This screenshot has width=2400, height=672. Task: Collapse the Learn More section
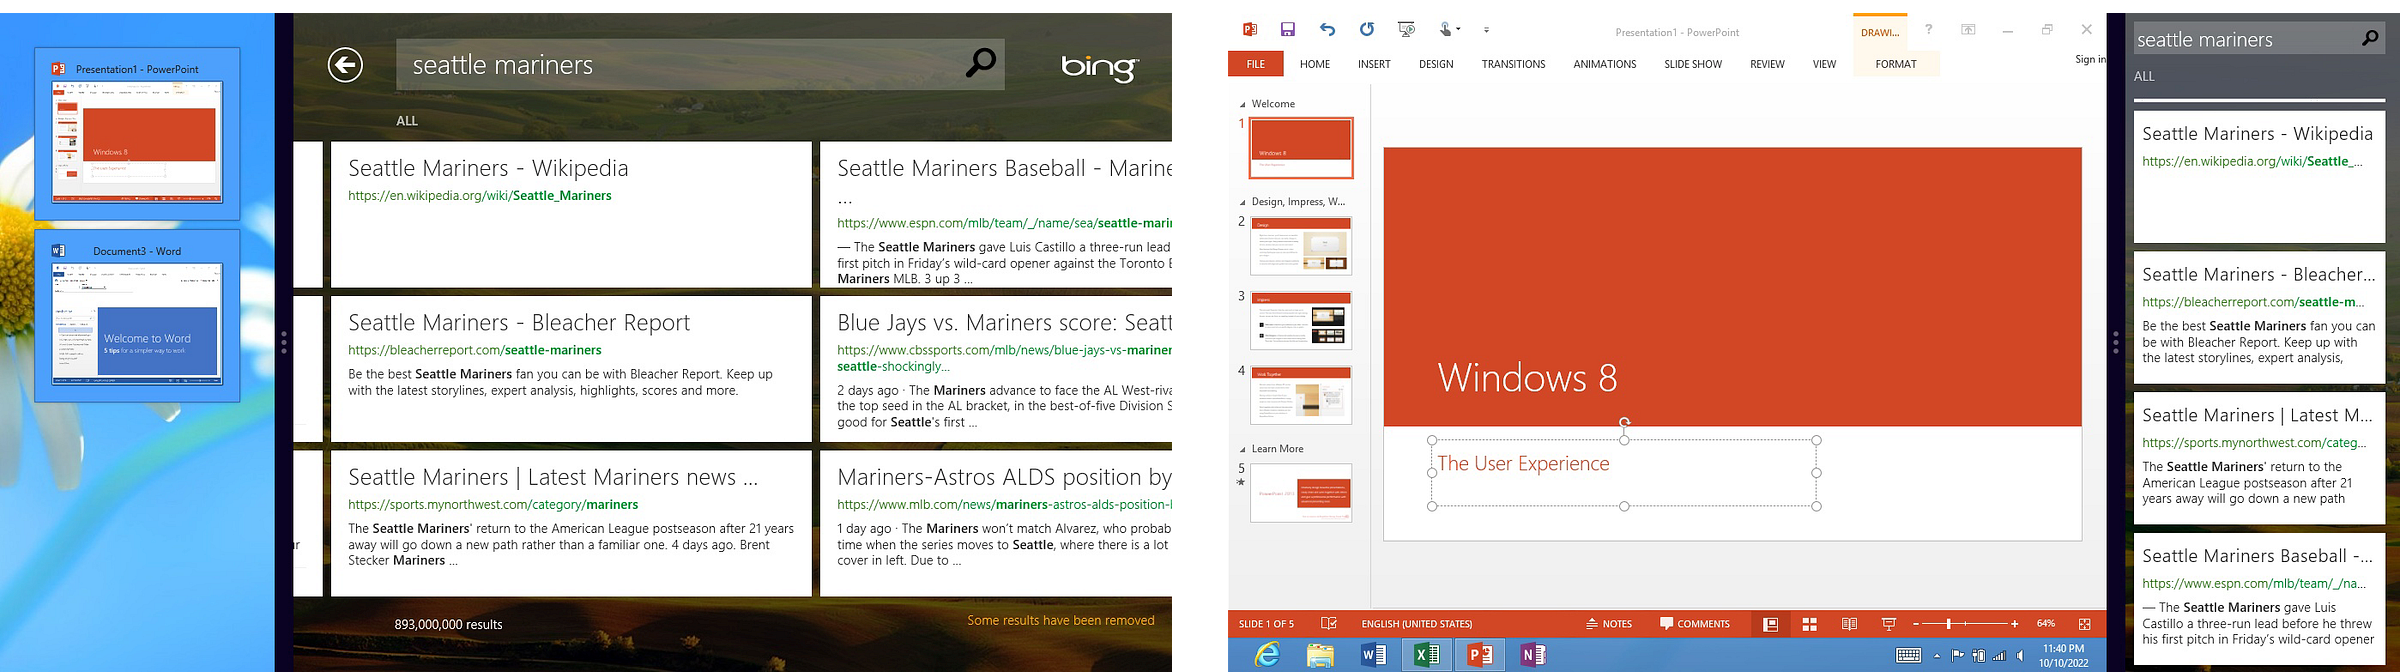pyautogui.click(x=1243, y=450)
